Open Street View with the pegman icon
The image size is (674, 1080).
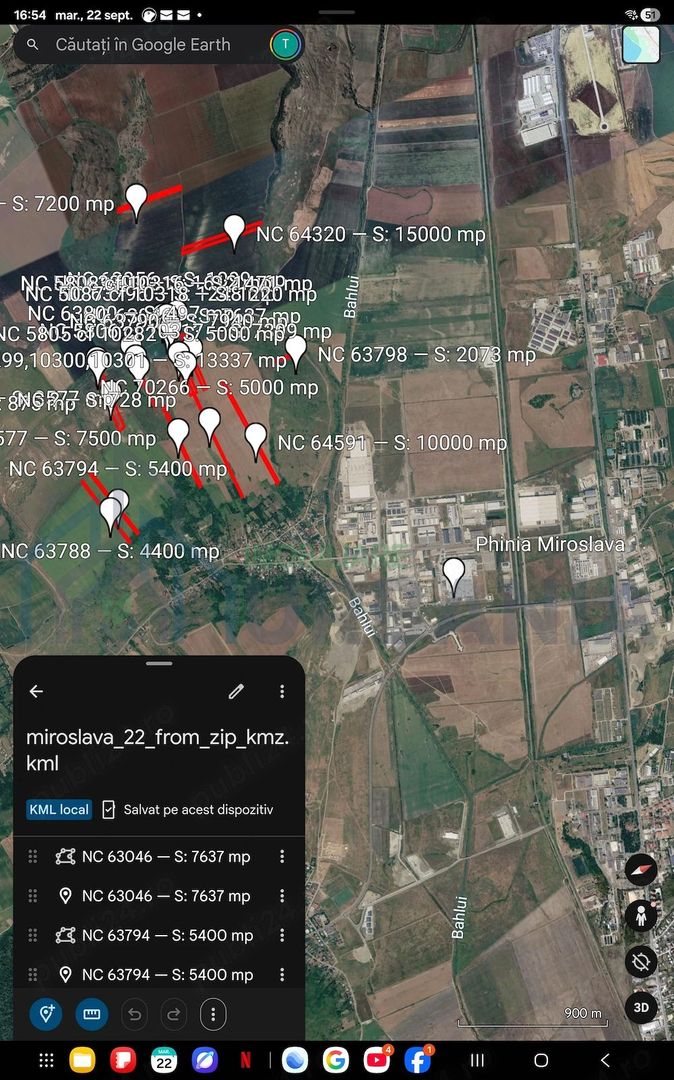point(641,916)
